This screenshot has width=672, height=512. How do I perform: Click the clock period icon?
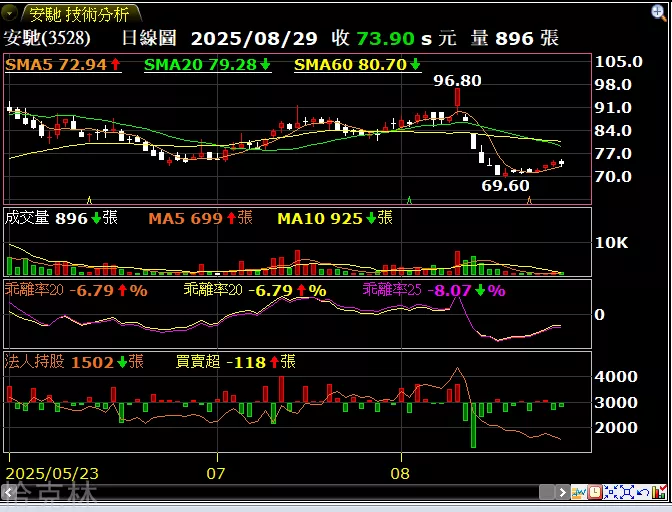pos(594,492)
